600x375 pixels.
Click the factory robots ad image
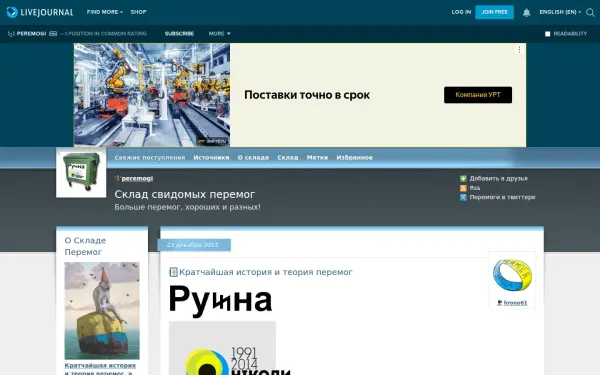click(152, 95)
